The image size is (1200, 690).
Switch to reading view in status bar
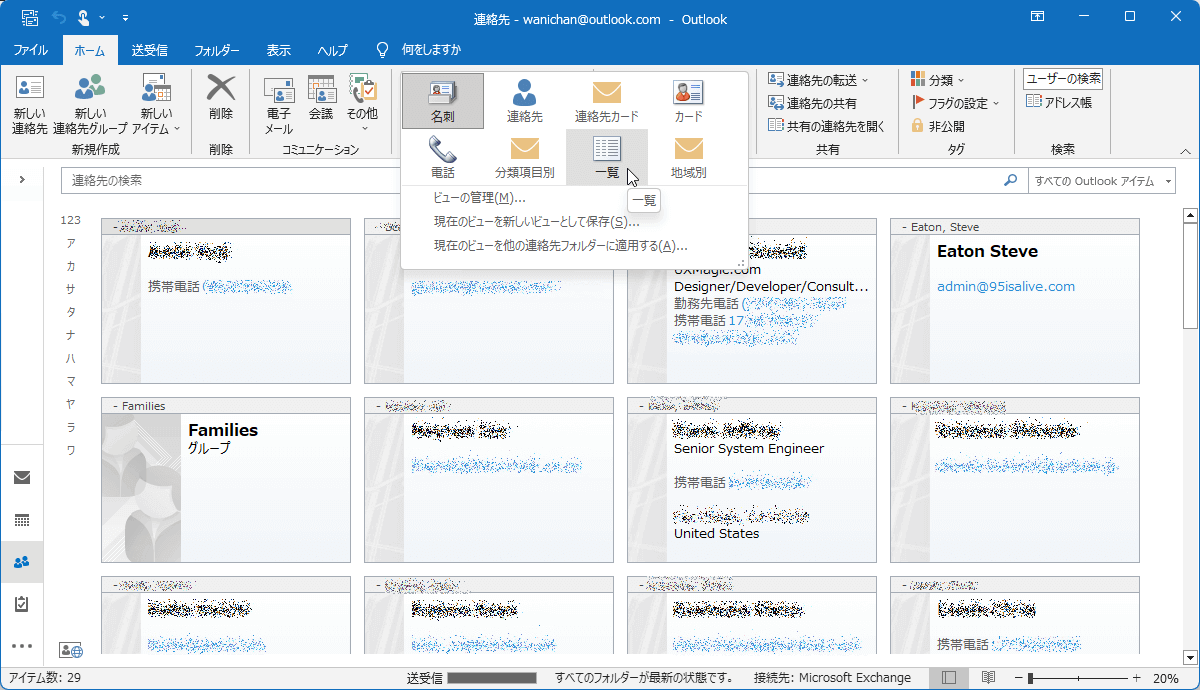[x=988, y=678]
